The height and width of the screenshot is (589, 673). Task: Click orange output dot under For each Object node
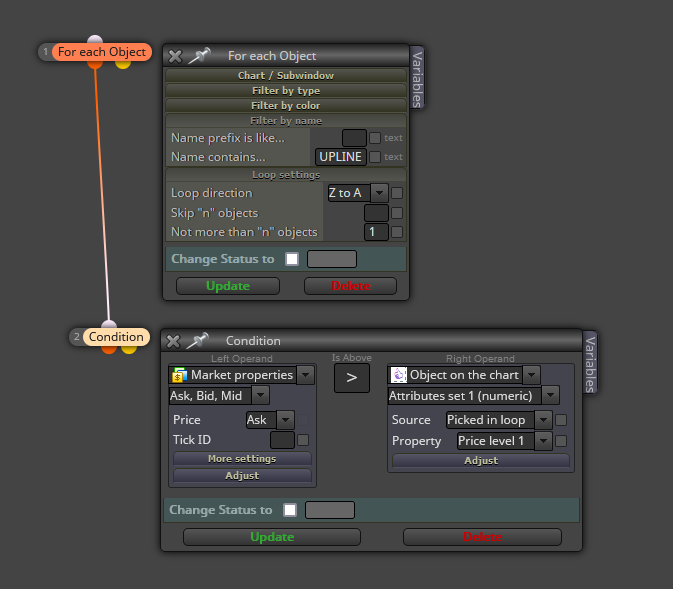pos(95,64)
